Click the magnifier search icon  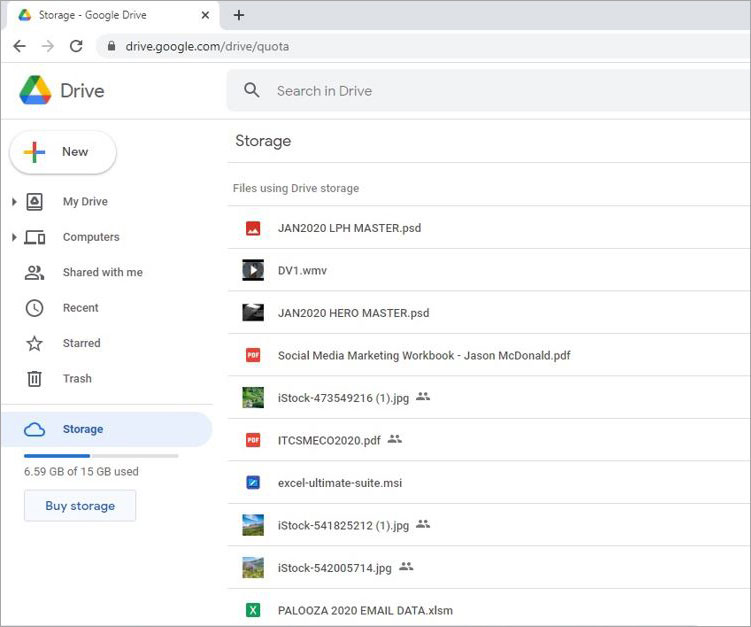tap(251, 90)
